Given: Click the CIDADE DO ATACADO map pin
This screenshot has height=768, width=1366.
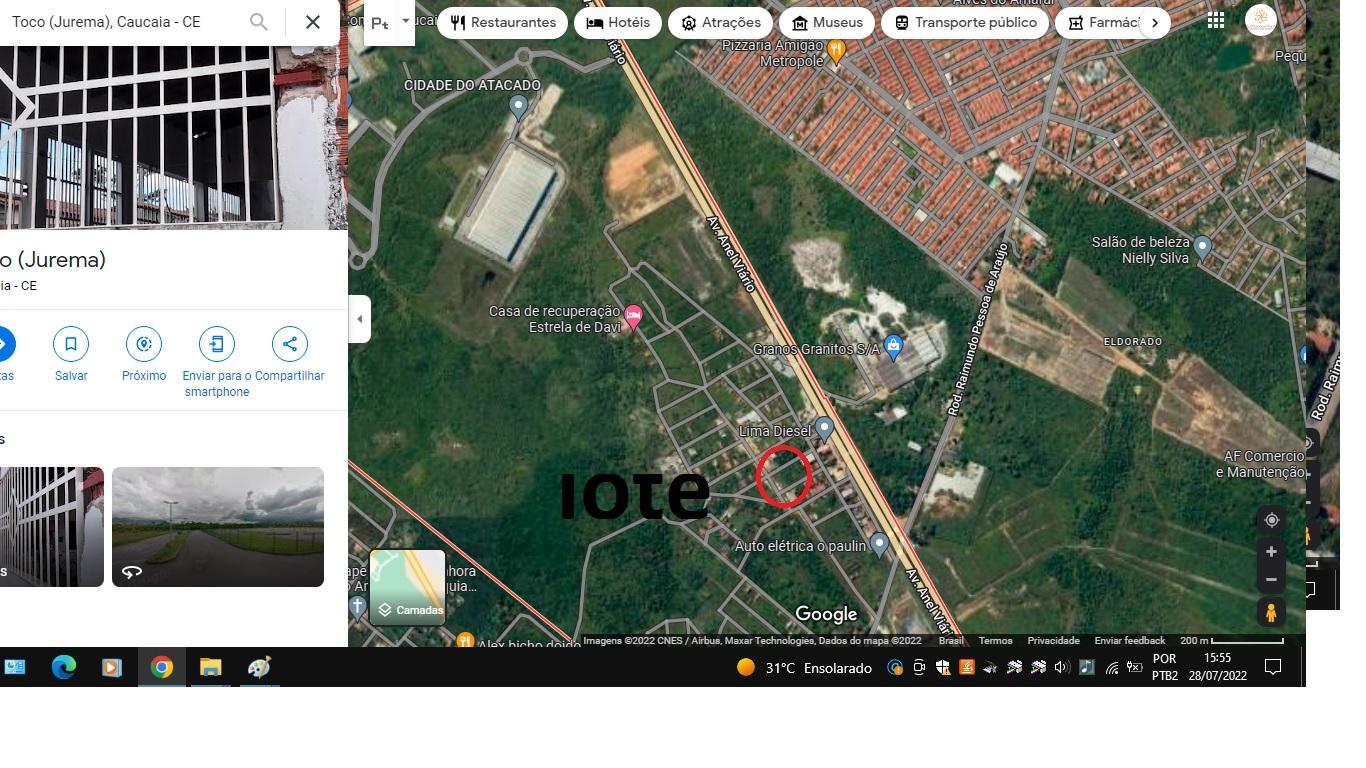Looking at the screenshot, I should [518, 108].
